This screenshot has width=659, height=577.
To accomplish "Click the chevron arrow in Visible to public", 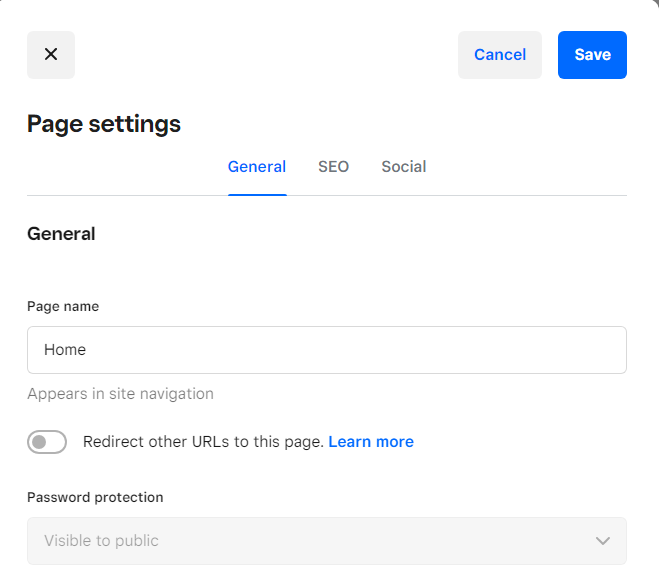I will pos(603,541).
